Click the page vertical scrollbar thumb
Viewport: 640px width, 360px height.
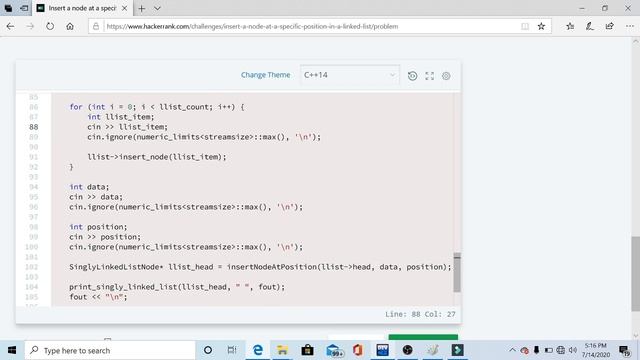(635, 273)
